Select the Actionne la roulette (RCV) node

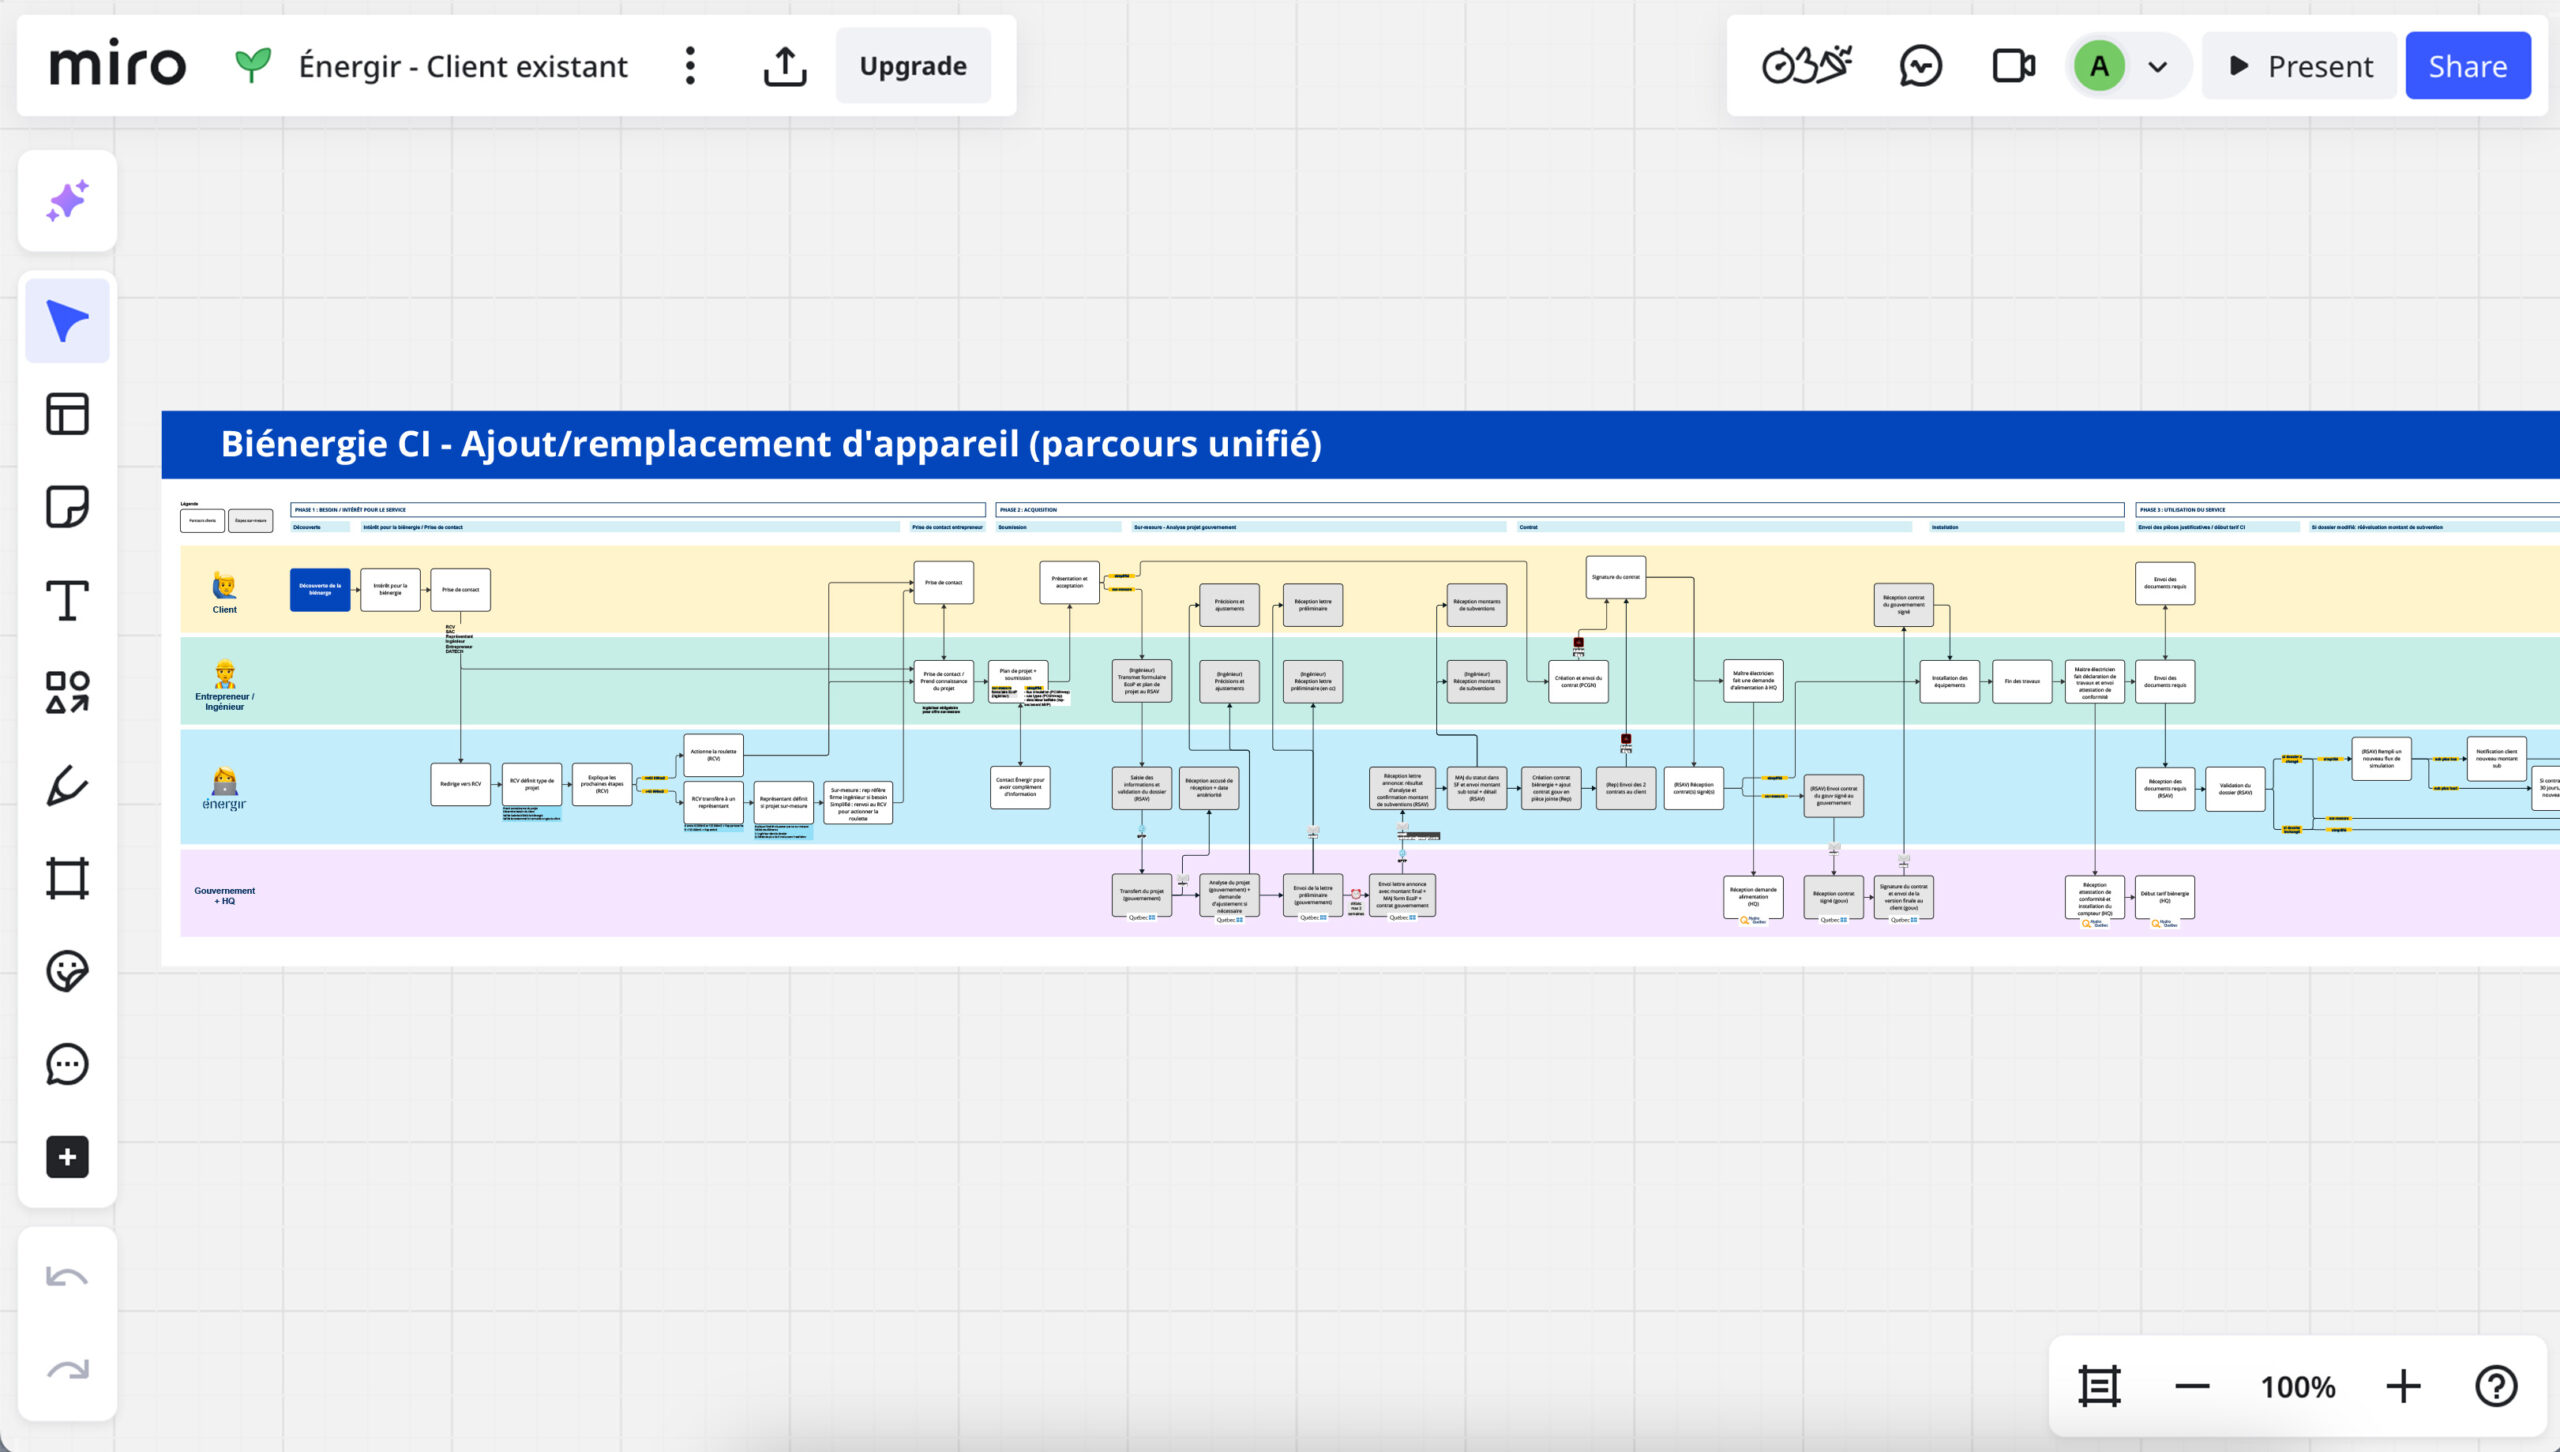coord(713,755)
